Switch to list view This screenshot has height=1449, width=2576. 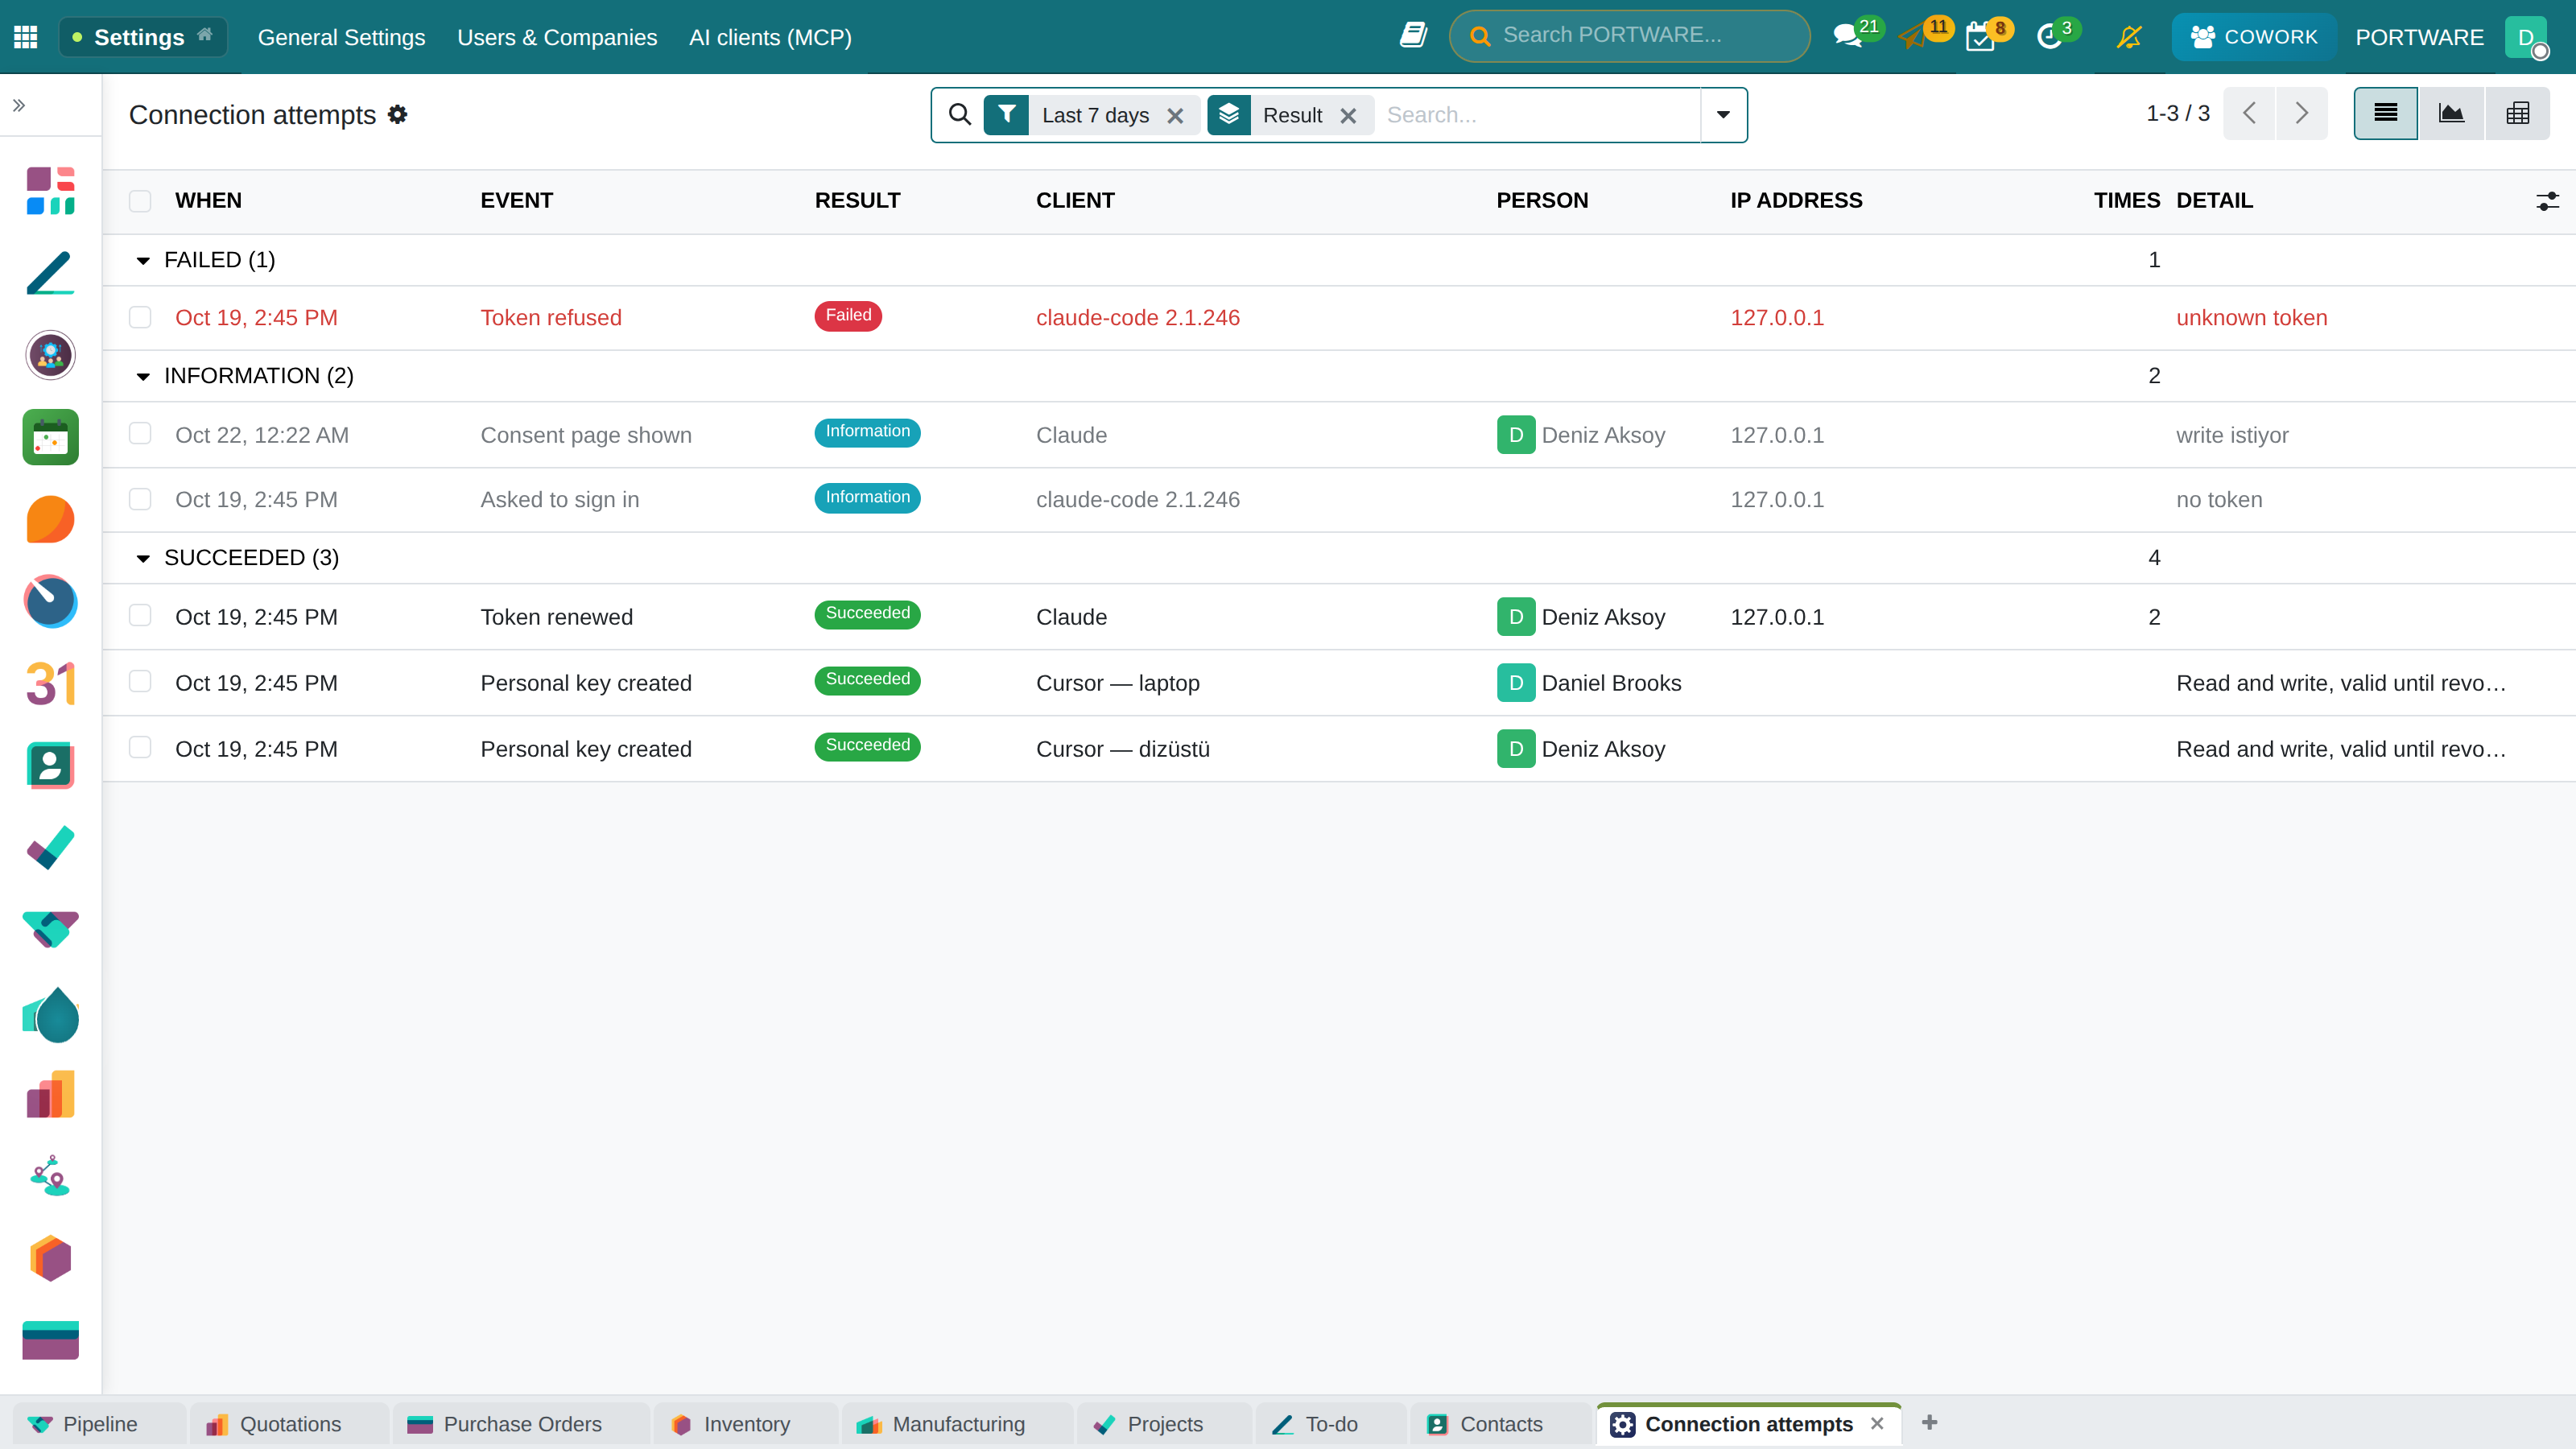(x=2385, y=113)
